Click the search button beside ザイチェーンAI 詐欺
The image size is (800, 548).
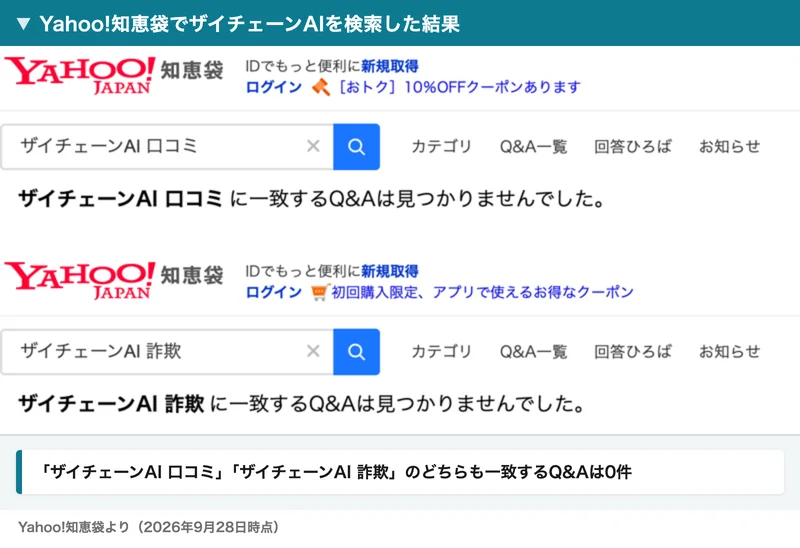tap(356, 352)
